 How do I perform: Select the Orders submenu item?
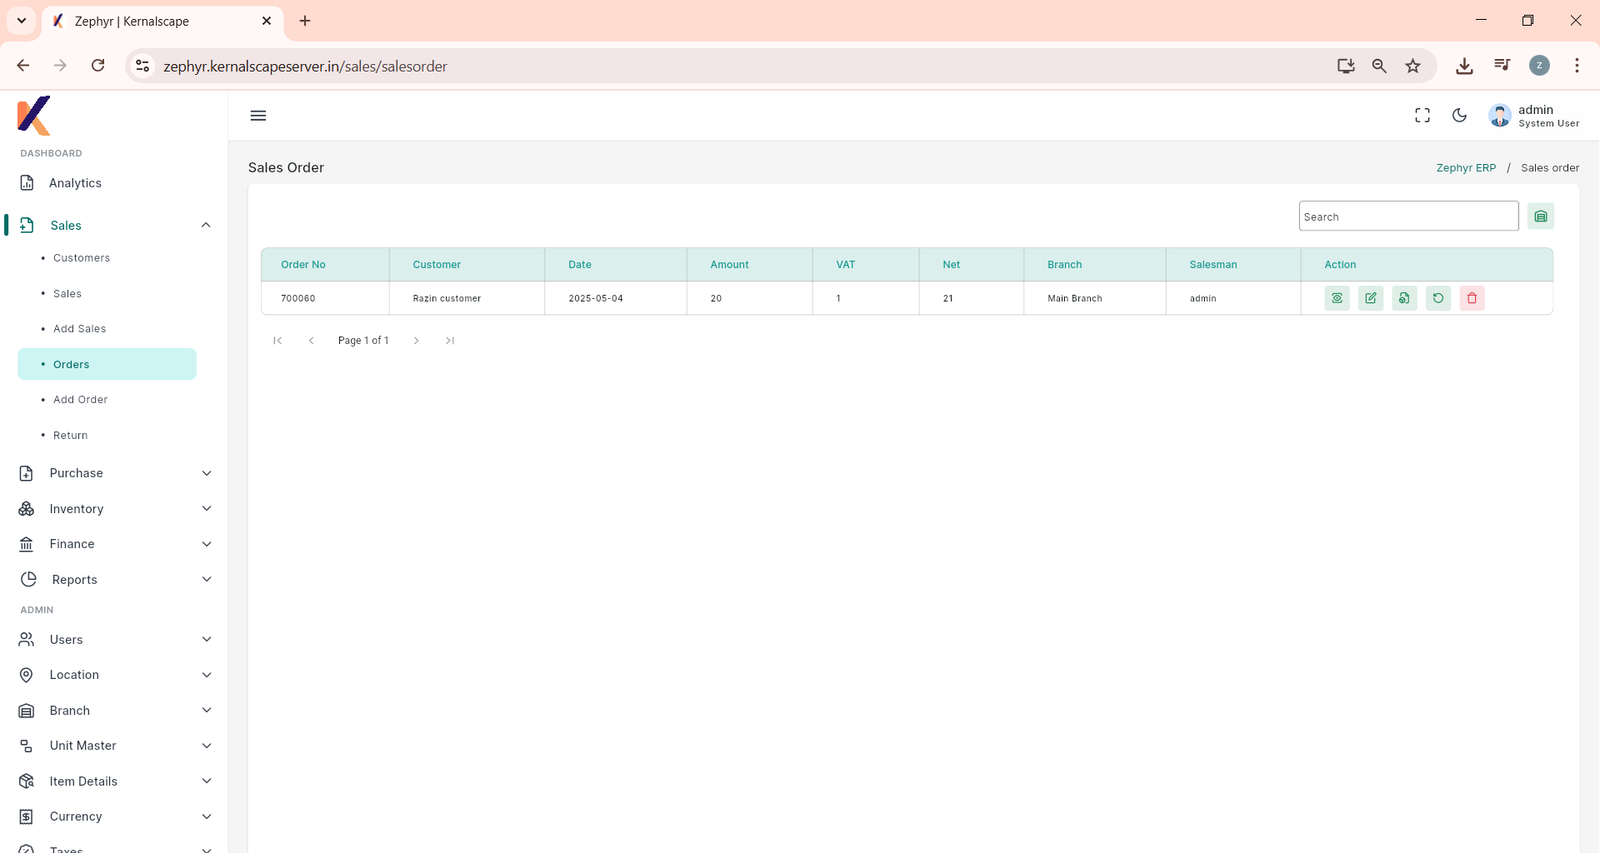(107, 364)
